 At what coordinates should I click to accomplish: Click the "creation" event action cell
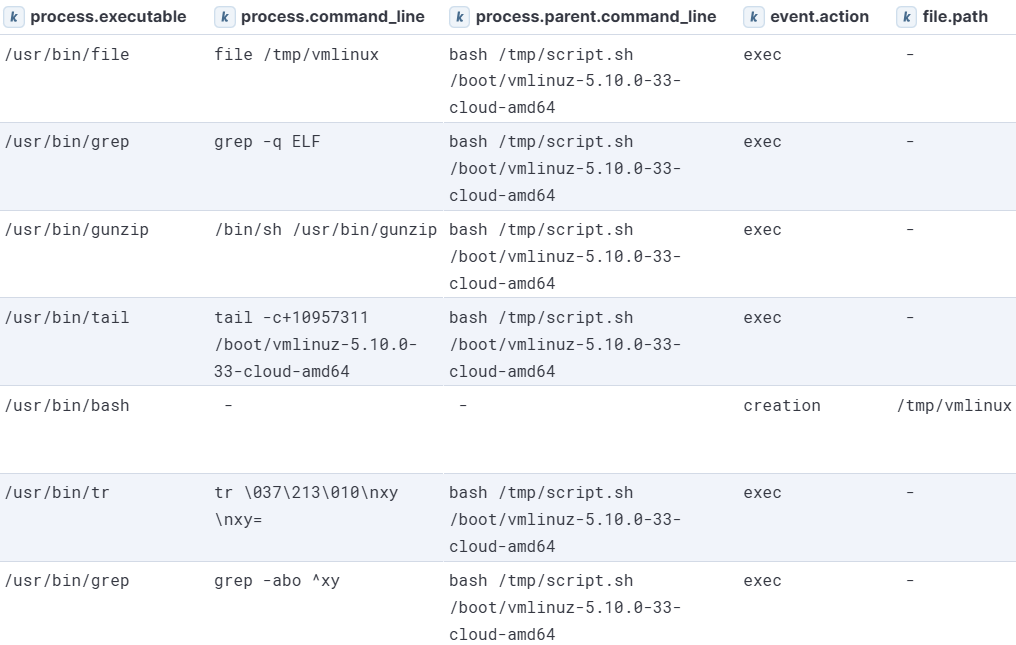(782, 406)
